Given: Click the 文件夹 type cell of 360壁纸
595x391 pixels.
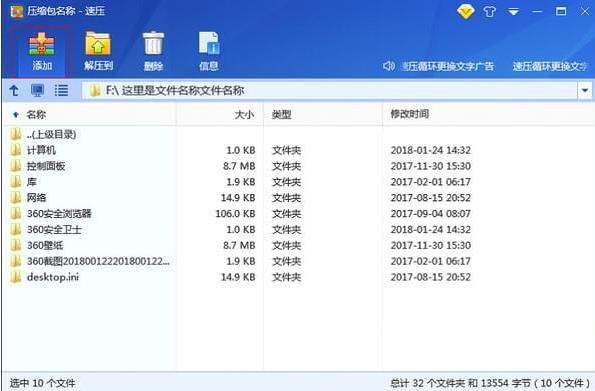Looking at the screenshot, I should [x=286, y=246].
